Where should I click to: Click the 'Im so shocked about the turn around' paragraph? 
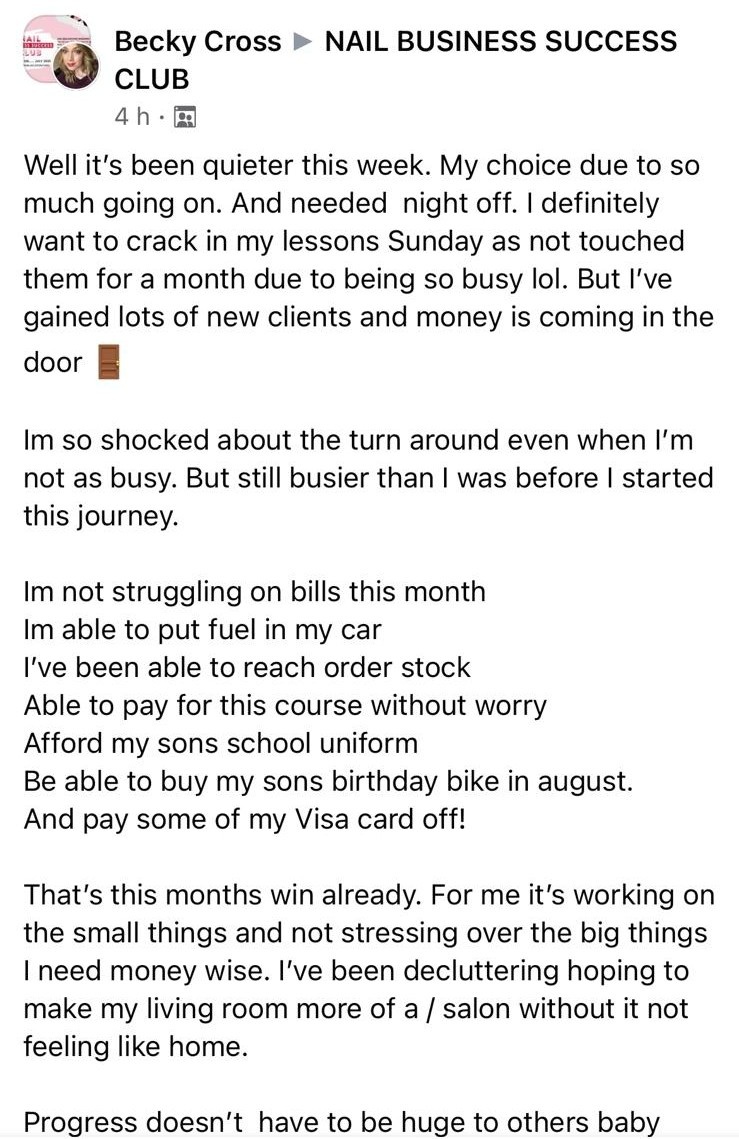(368, 477)
